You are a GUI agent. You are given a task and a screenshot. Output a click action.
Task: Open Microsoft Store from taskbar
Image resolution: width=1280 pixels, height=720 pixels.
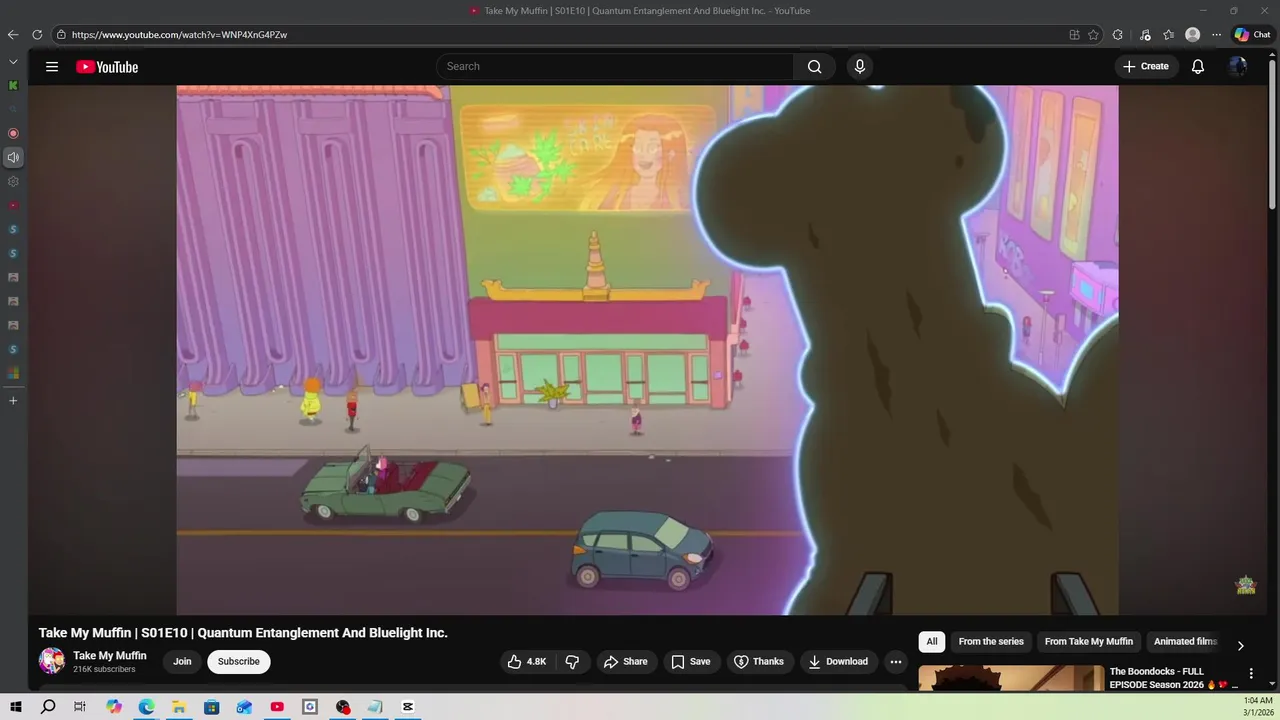(x=212, y=707)
